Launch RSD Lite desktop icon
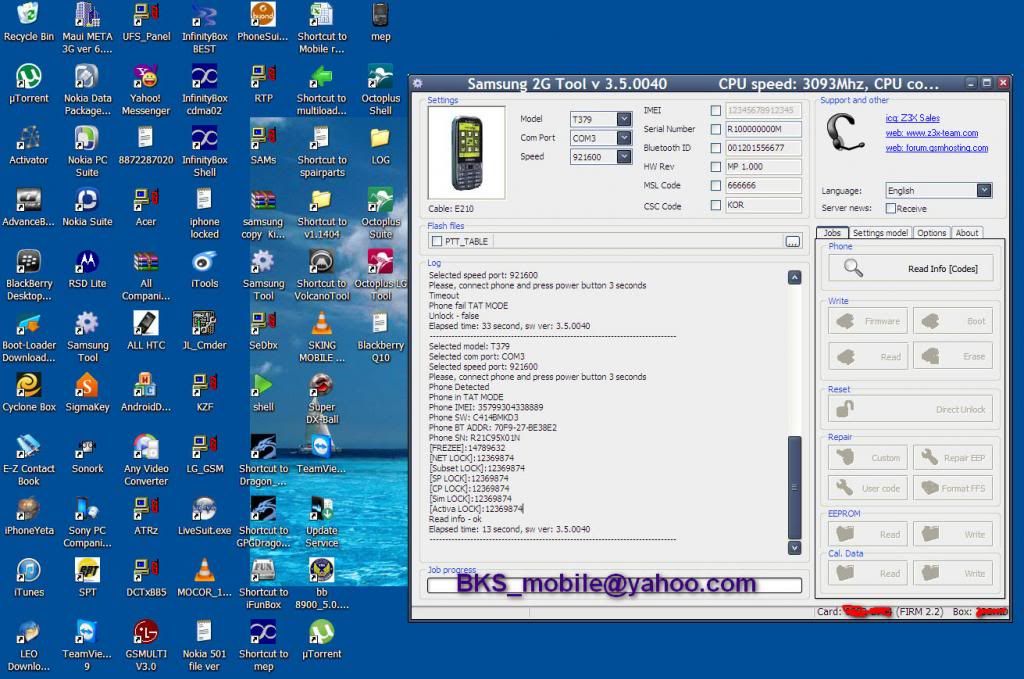Viewport: 1024px width, 679px height. [x=87, y=270]
